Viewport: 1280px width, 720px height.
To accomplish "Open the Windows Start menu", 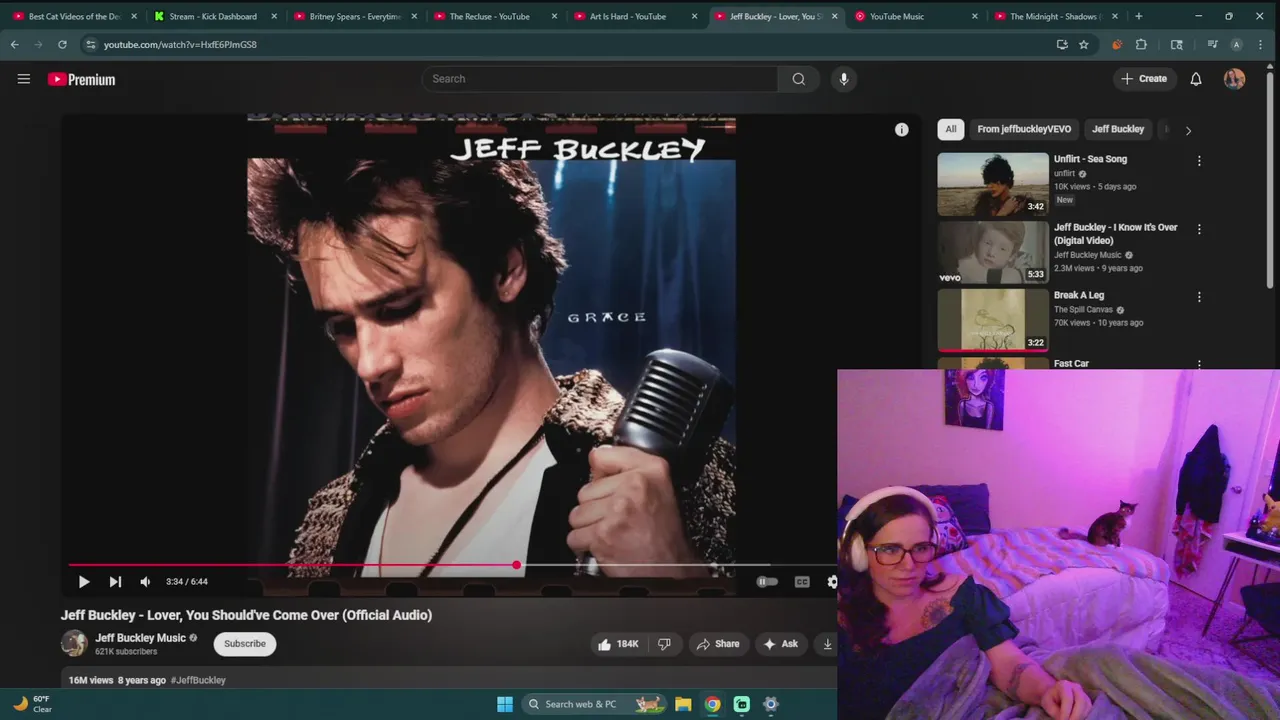I will coord(505,704).
